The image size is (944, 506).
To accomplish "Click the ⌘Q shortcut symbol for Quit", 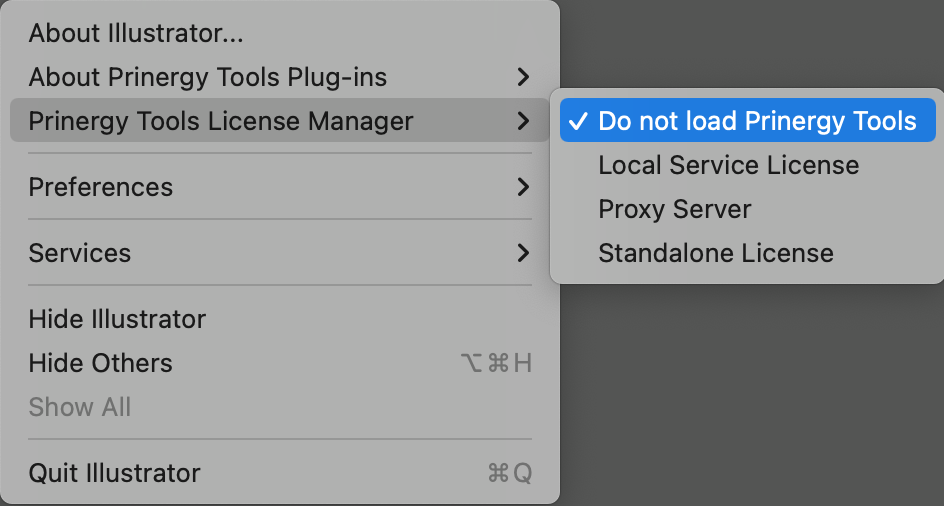I will coord(509,473).
